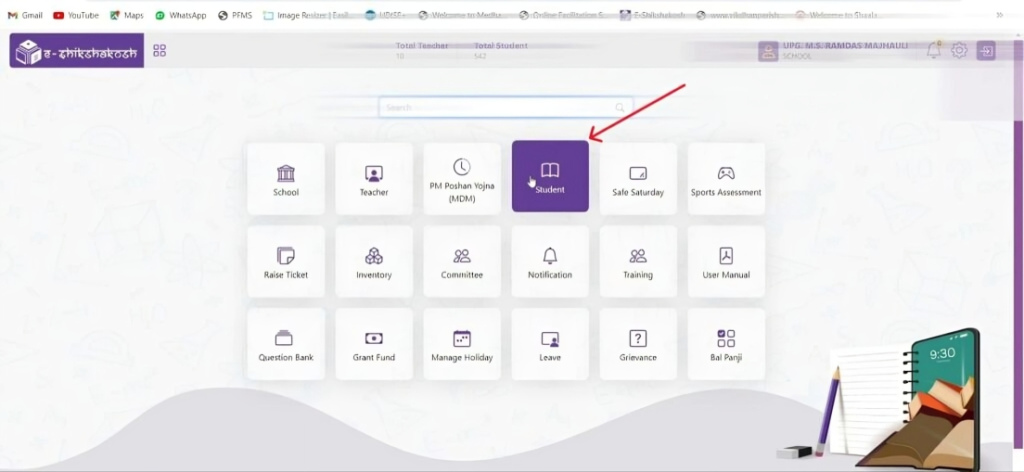Open the Teacher module tile
The width and height of the screenshot is (1024, 472).
(374, 178)
